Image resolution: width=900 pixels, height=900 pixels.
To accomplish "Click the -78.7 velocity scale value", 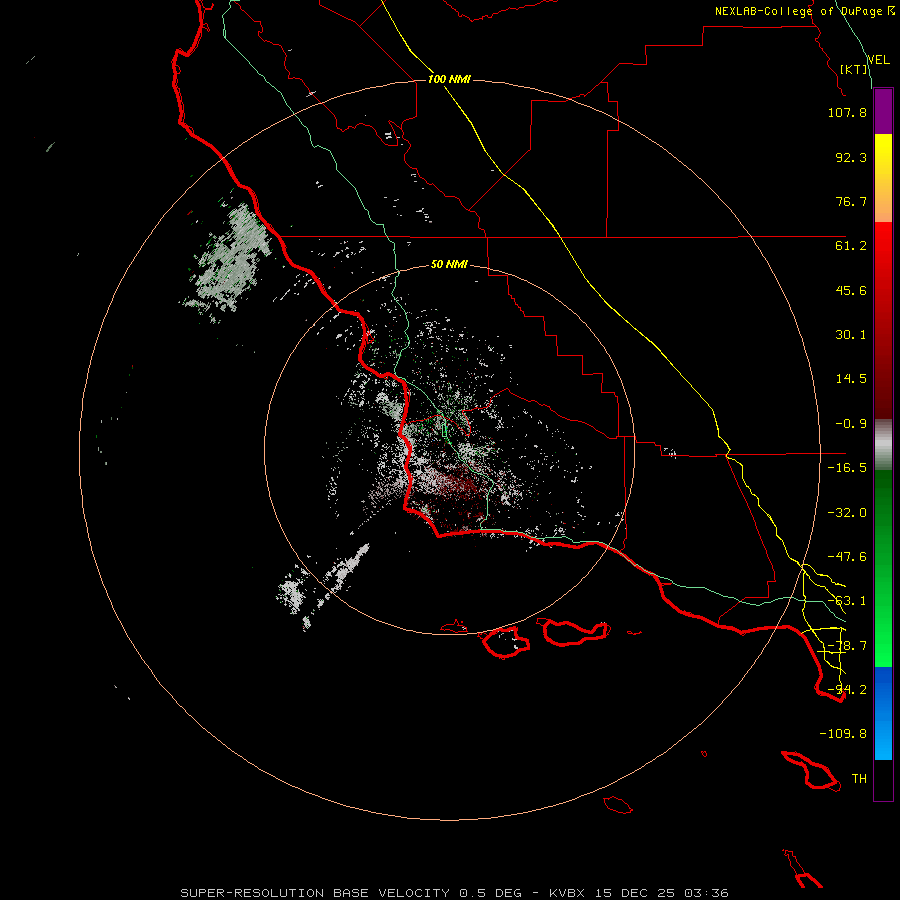I will (847, 646).
